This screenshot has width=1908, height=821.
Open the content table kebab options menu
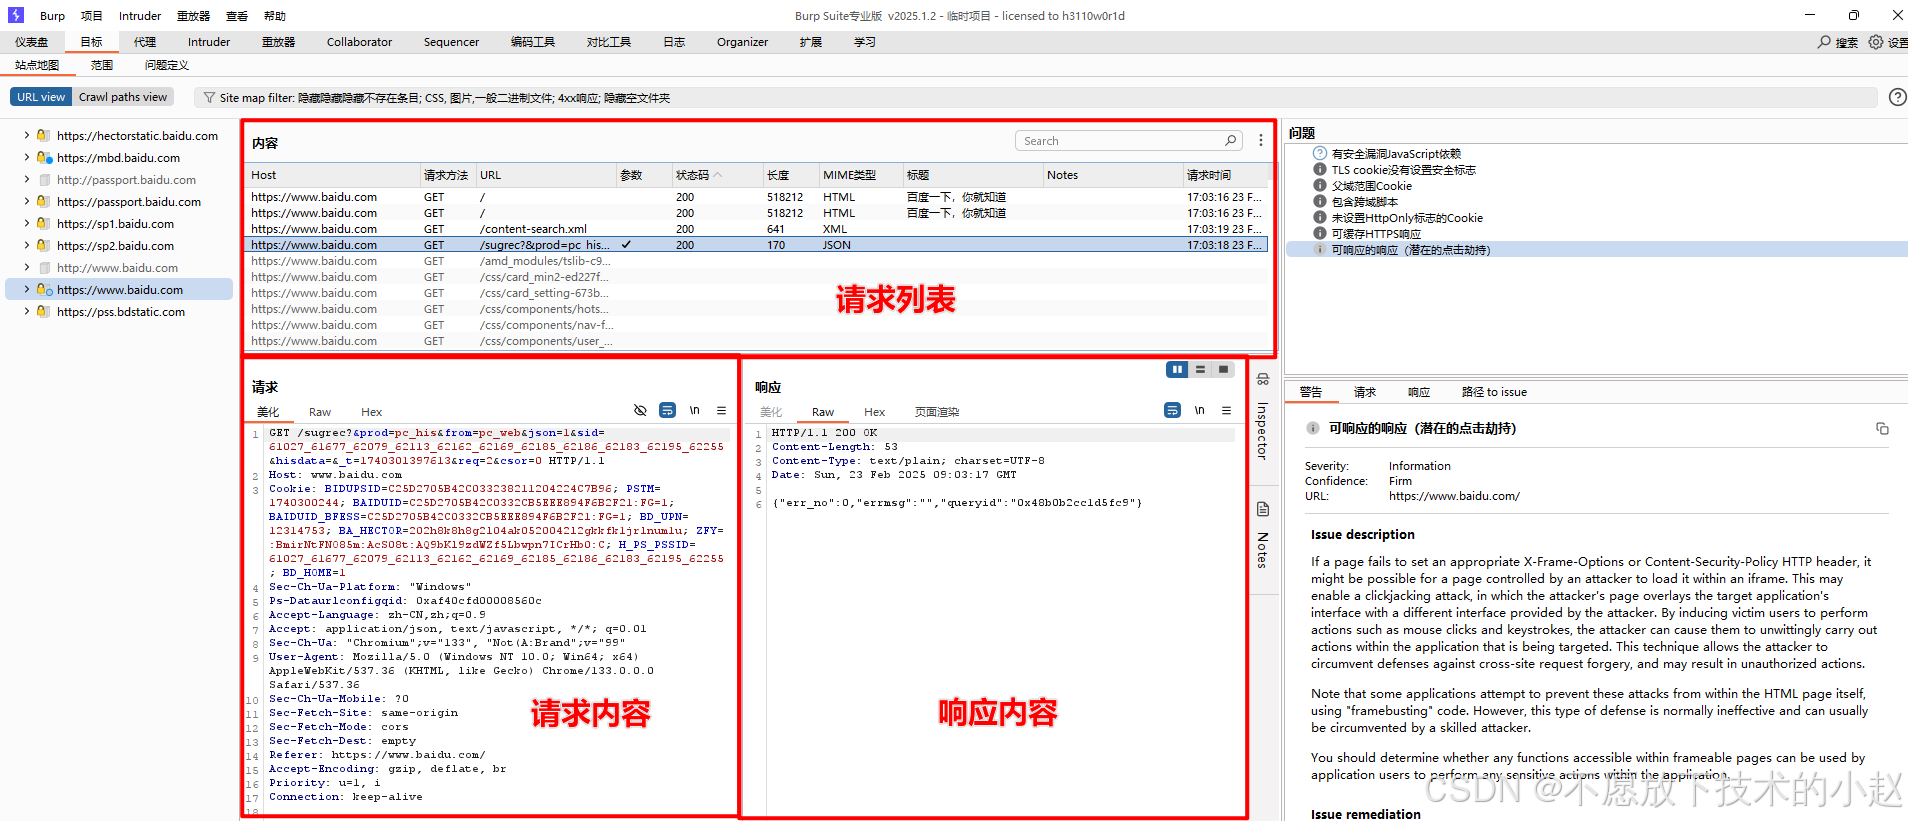pos(1260,141)
